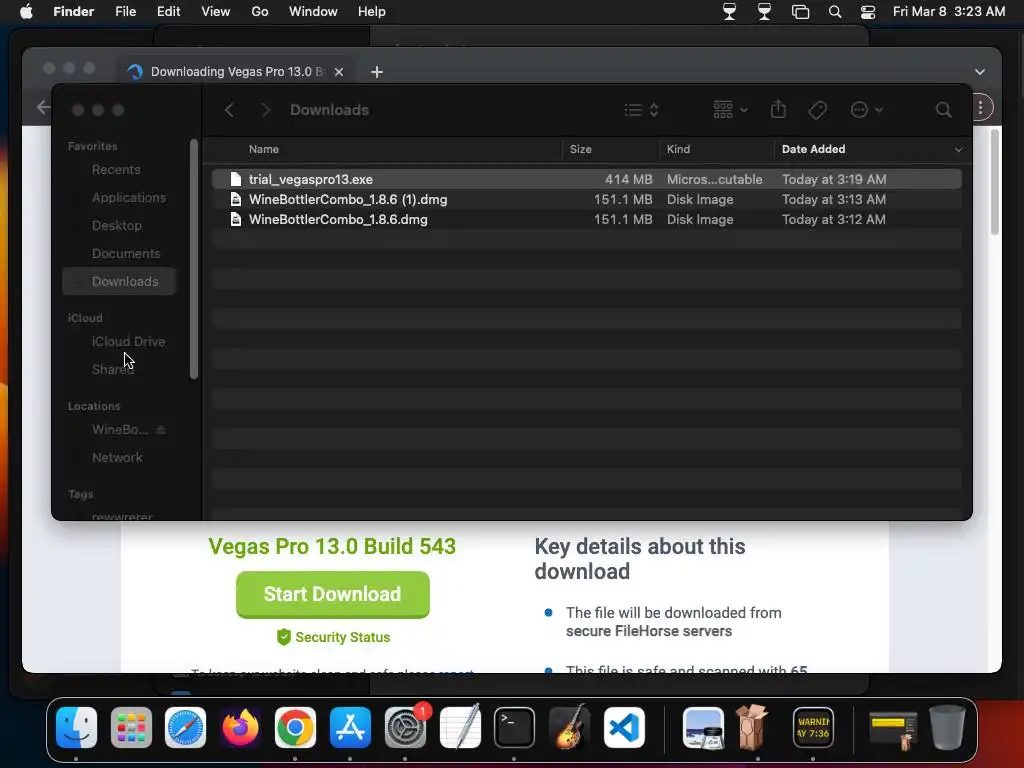Open a new Chrome tab

click(x=377, y=72)
